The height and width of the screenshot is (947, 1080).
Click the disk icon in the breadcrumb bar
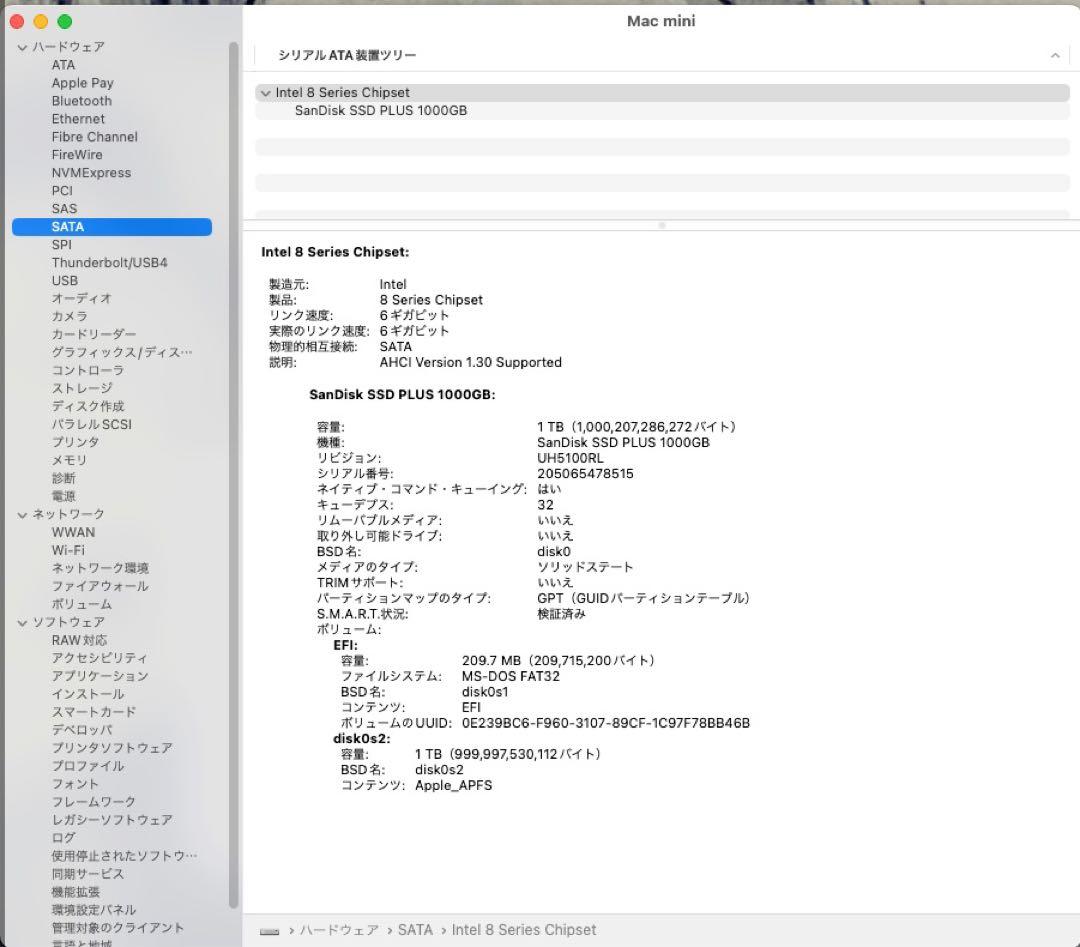tap(268, 930)
